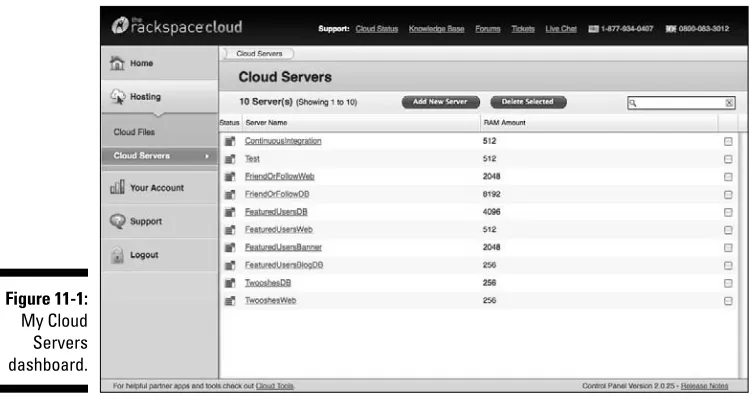Follow the Cloud Tools footer link
This screenshot has width=756, height=412.
tap(274, 386)
